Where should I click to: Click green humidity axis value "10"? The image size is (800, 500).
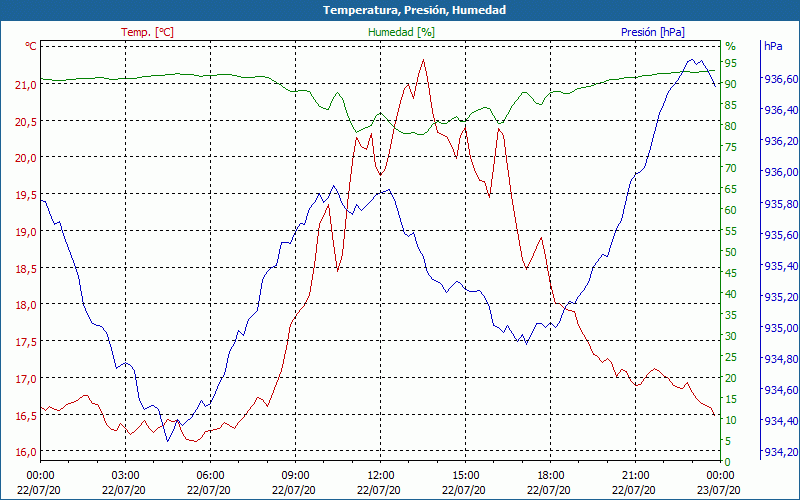click(x=731, y=420)
